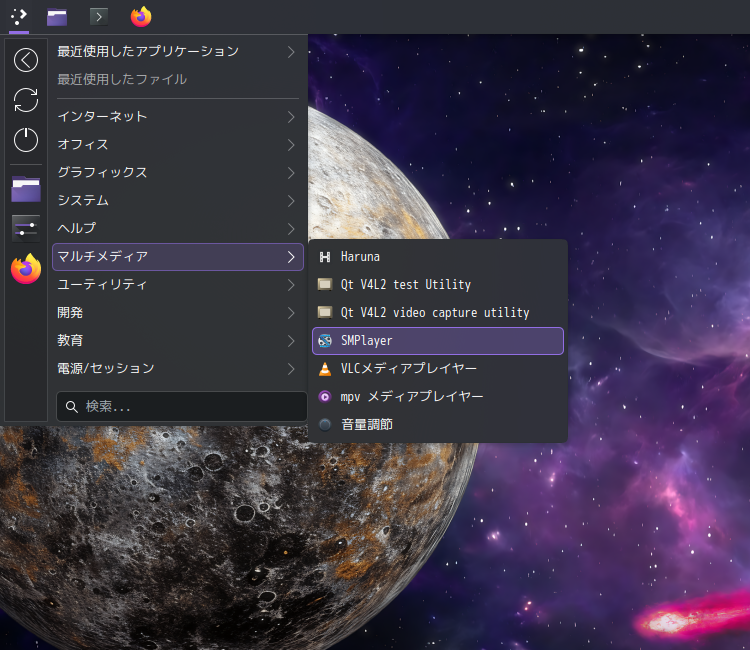This screenshot has width=750, height=650.
Task: Open Firefox from the top panel
Action: point(141,17)
